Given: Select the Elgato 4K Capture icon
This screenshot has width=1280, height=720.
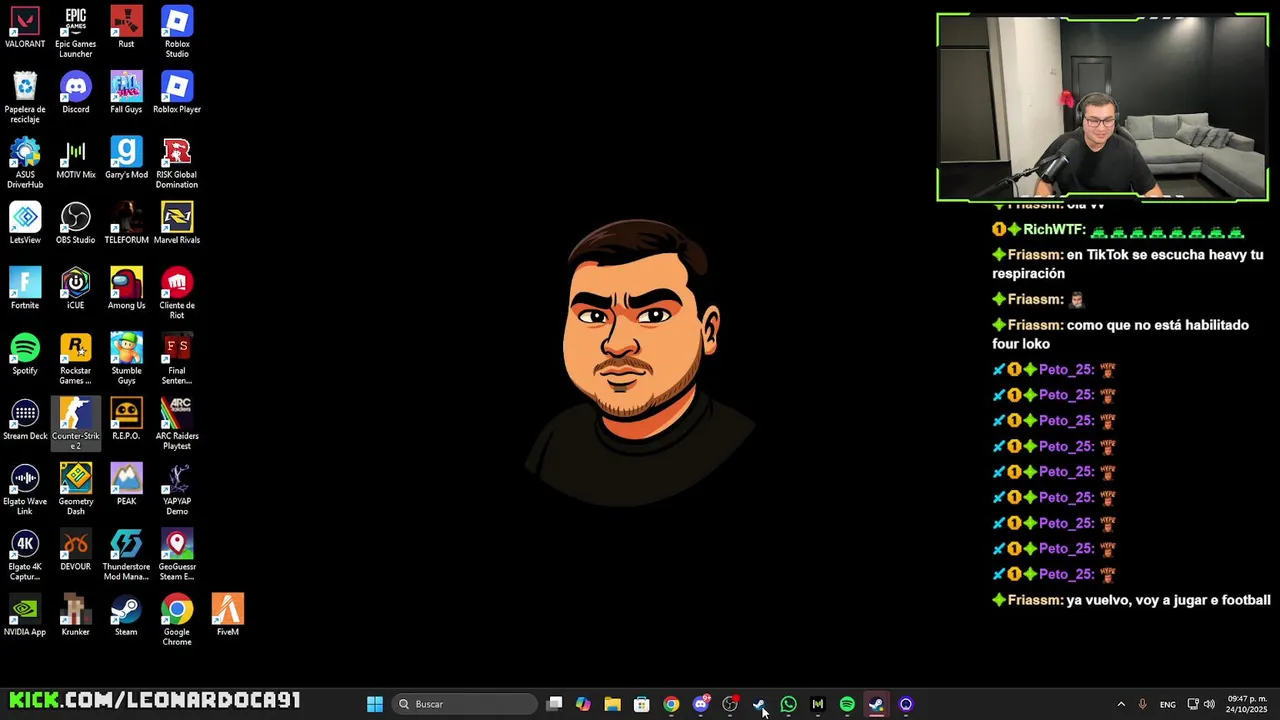Looking at the screenshot, I should click(25, 555).
